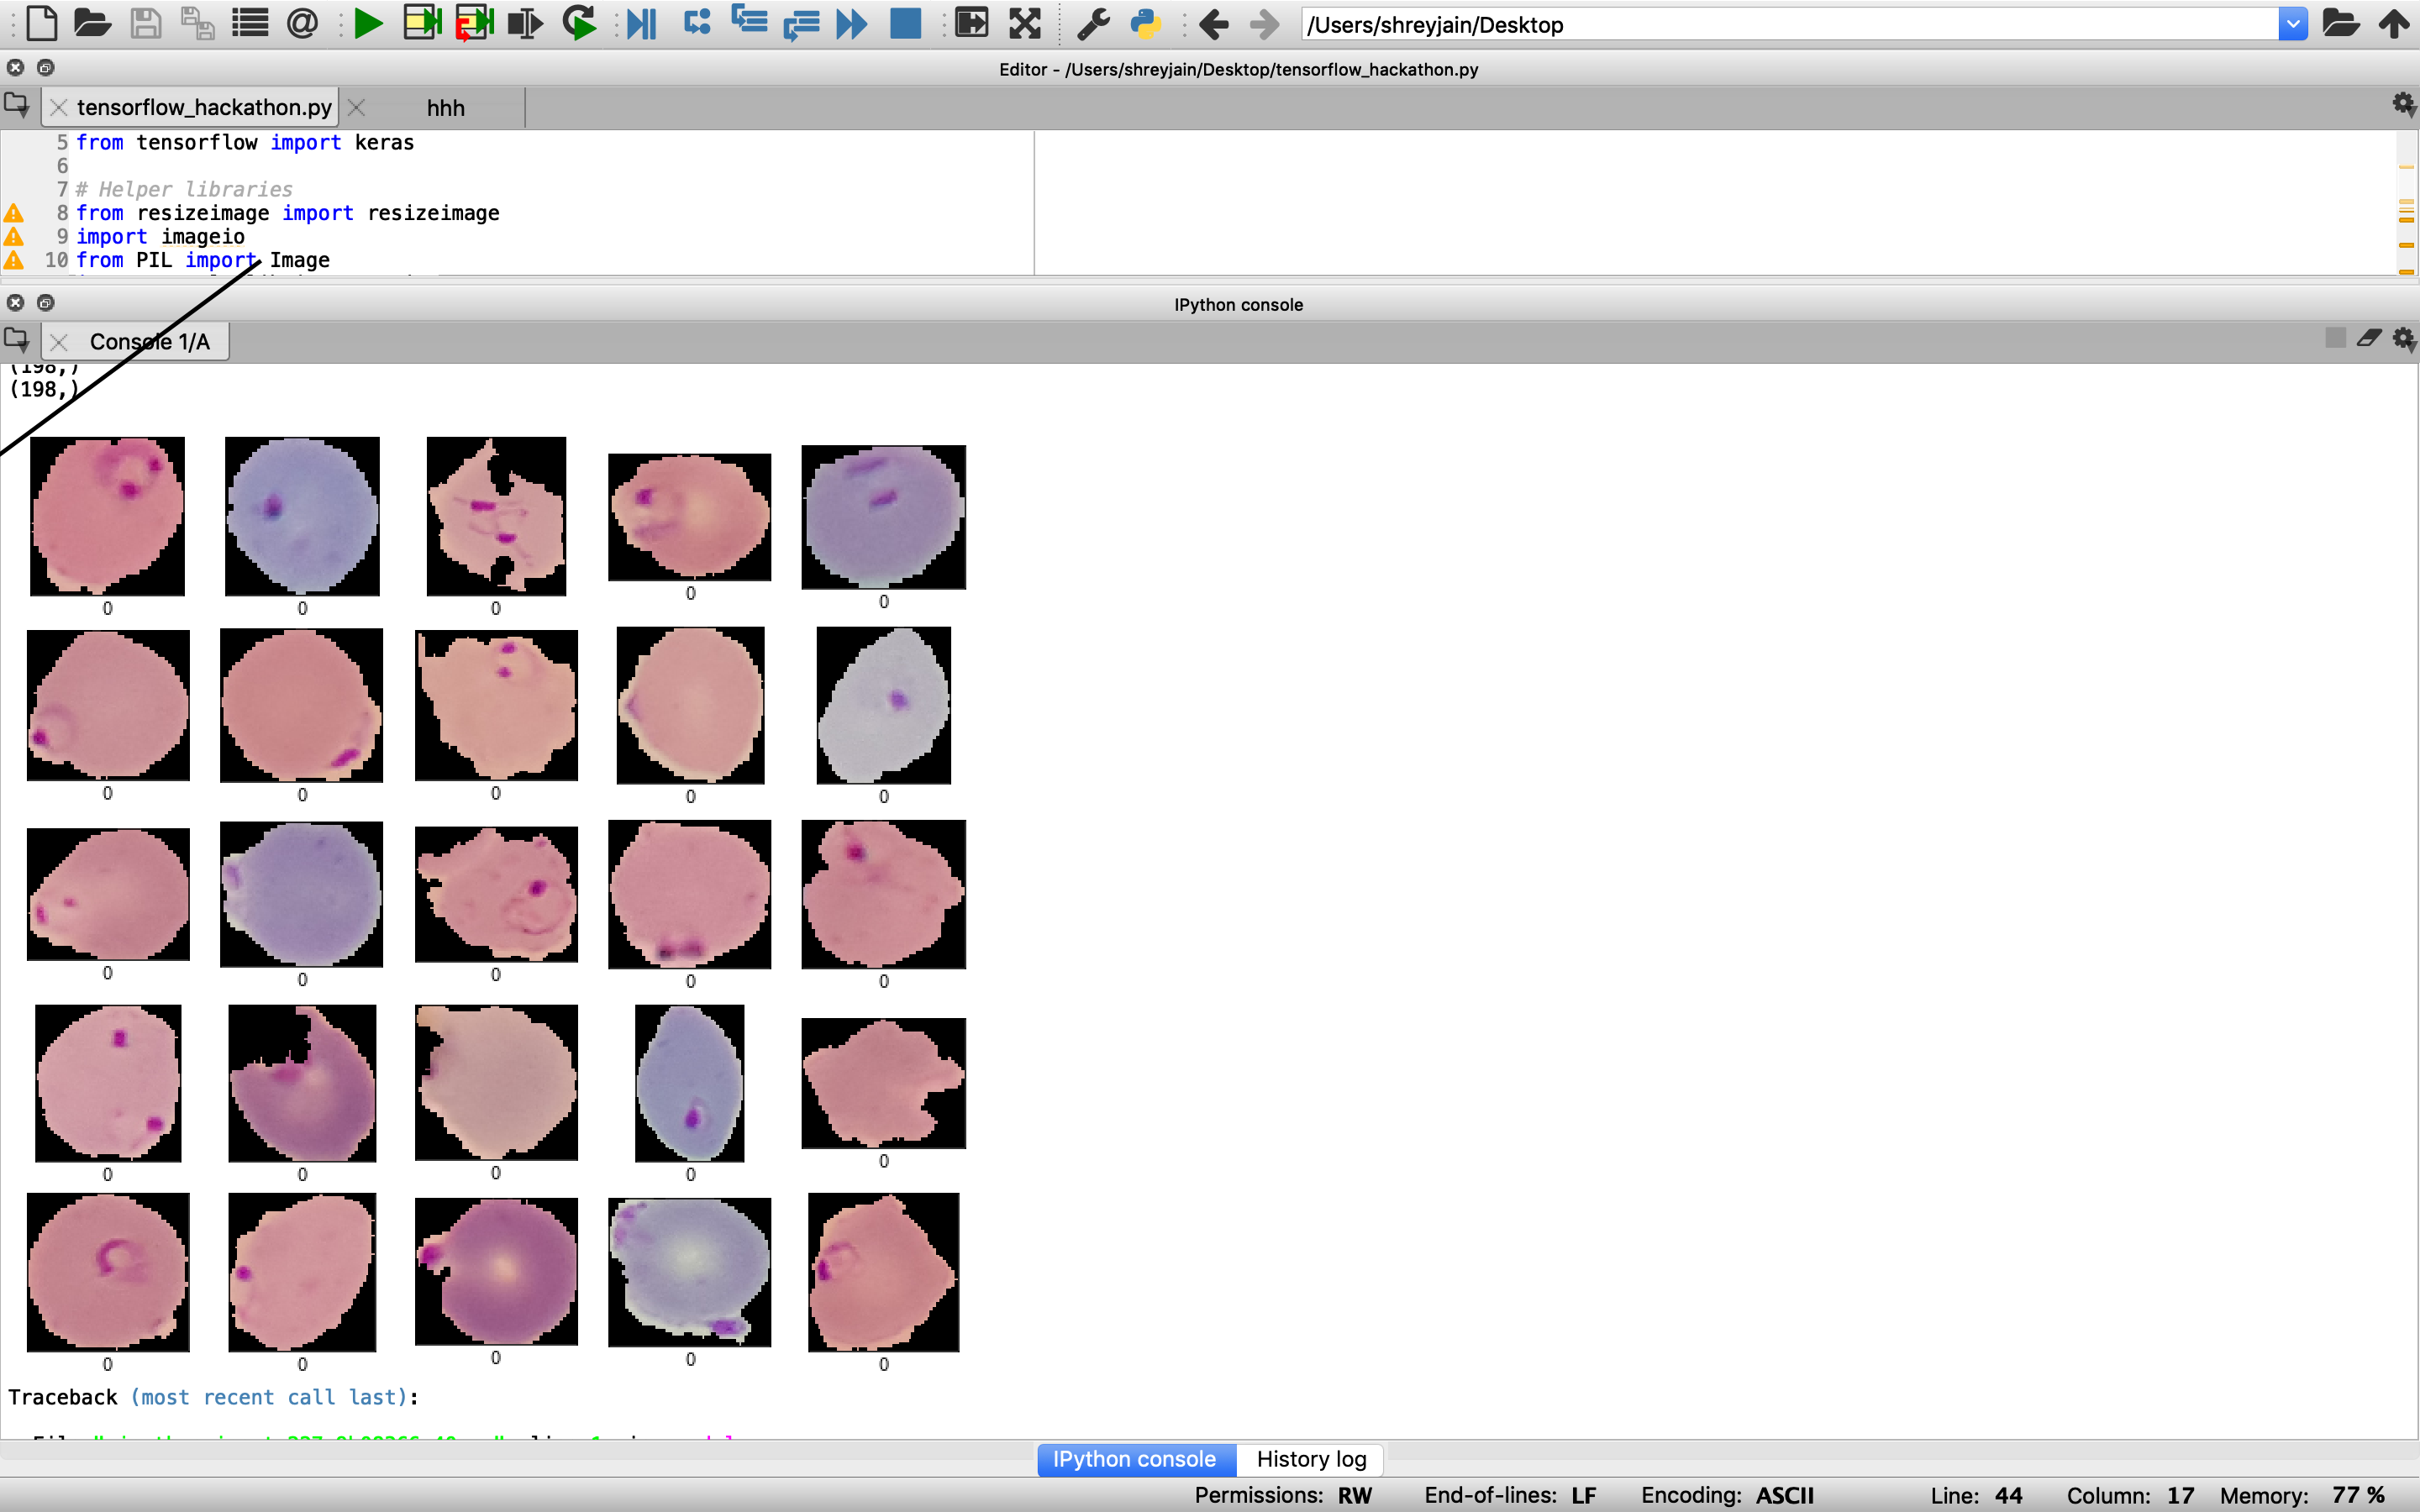2420x1512 pixels.
Task: Click the first cell image thumbnail
Action: click(x=107, y=516)
